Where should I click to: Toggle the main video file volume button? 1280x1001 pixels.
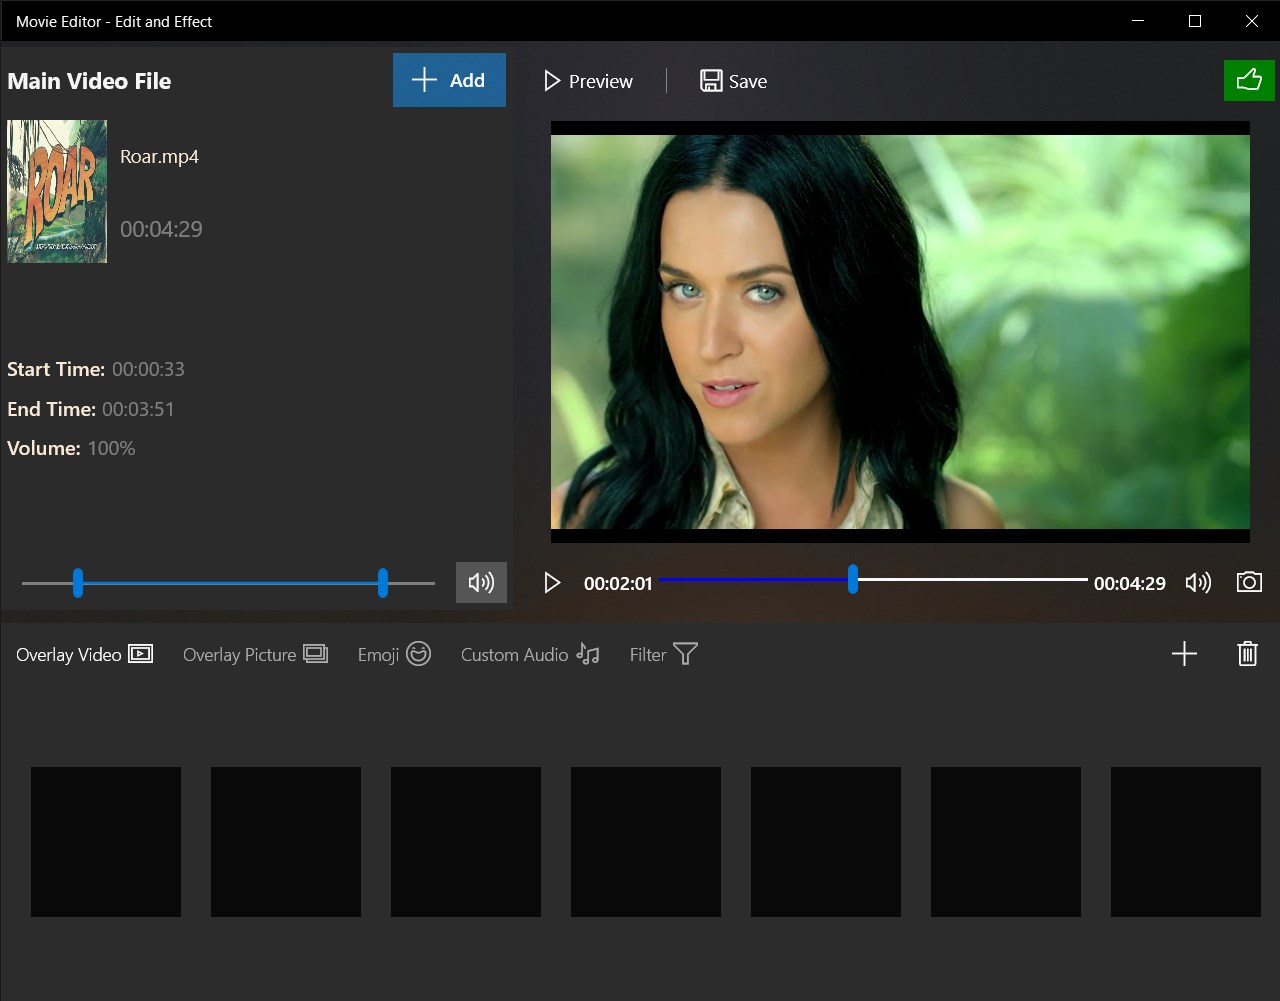[481, 582]
